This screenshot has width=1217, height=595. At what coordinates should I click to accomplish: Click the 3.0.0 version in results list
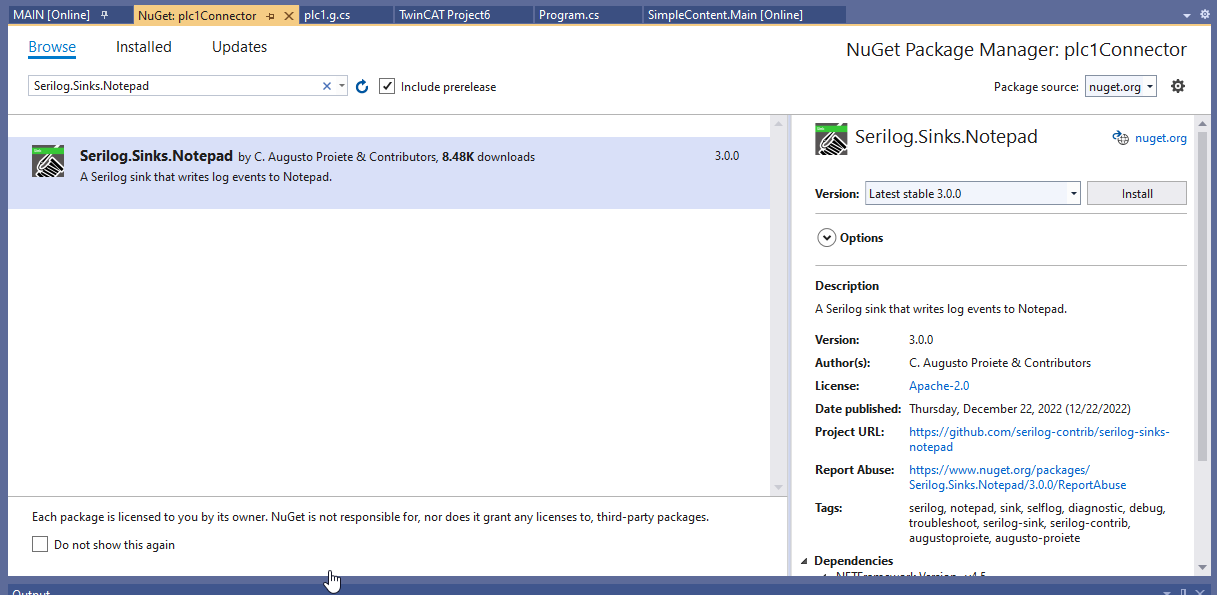[727, 156]
